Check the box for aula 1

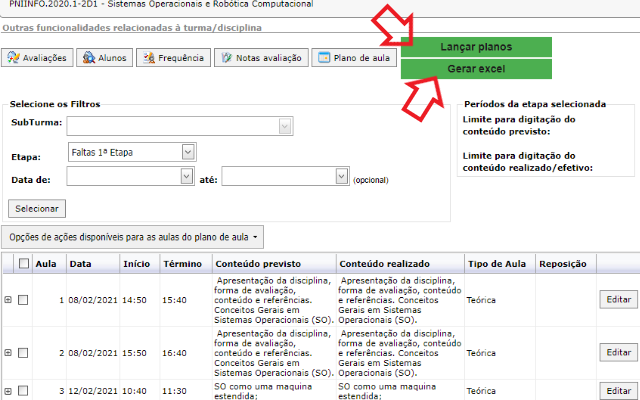point(23,300)
